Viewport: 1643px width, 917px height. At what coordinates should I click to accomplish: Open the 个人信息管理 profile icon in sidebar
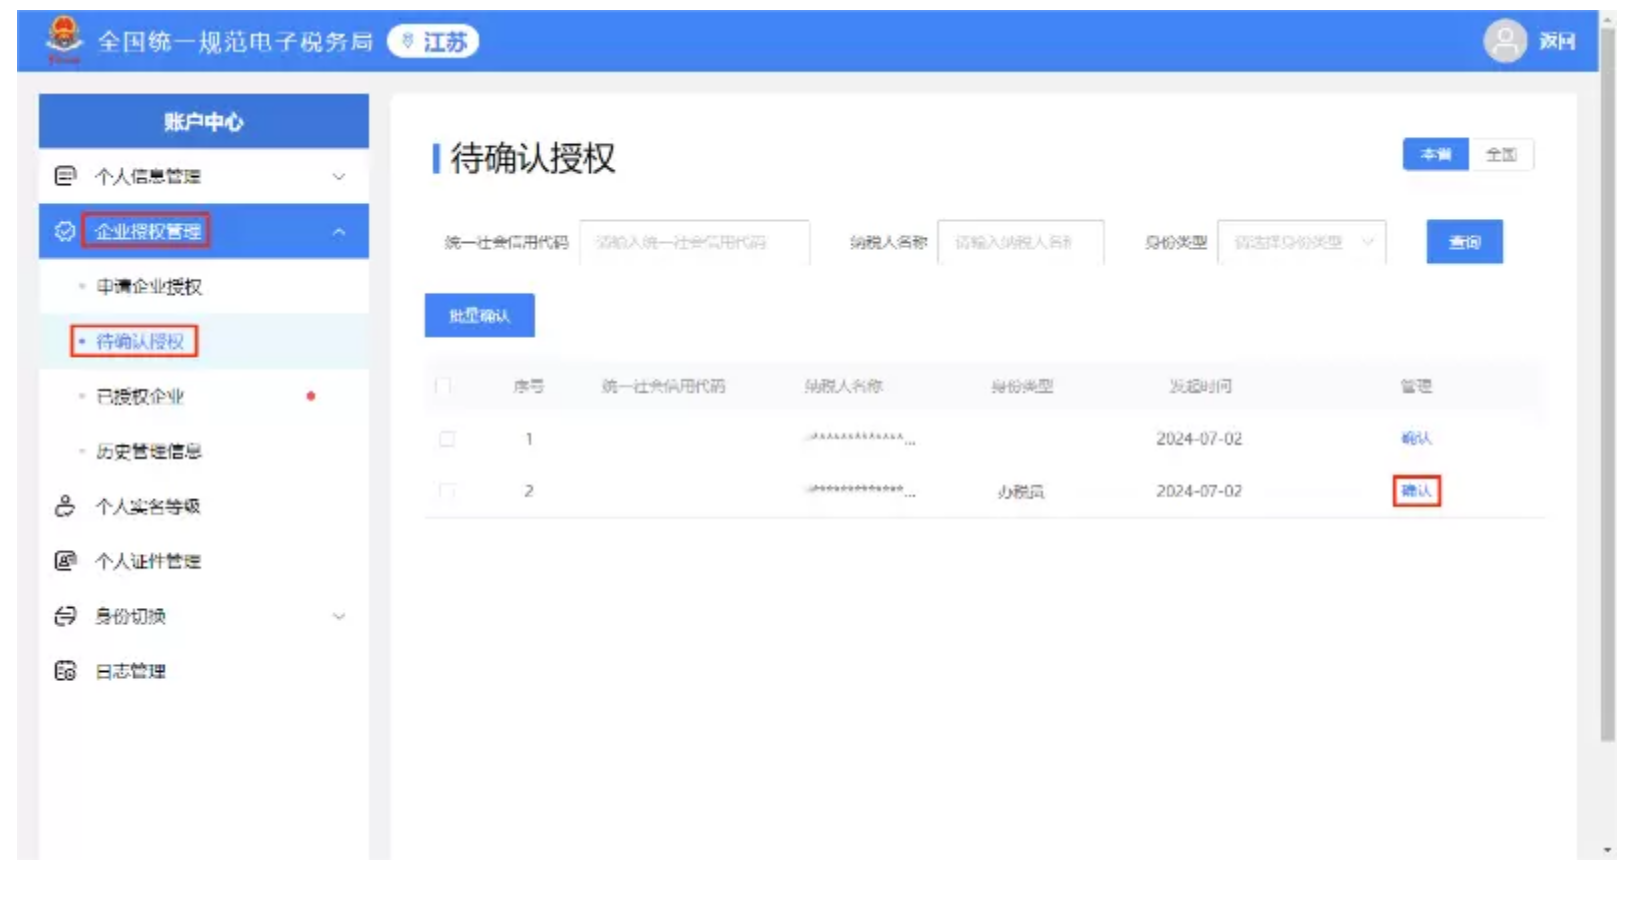point(64,174)
